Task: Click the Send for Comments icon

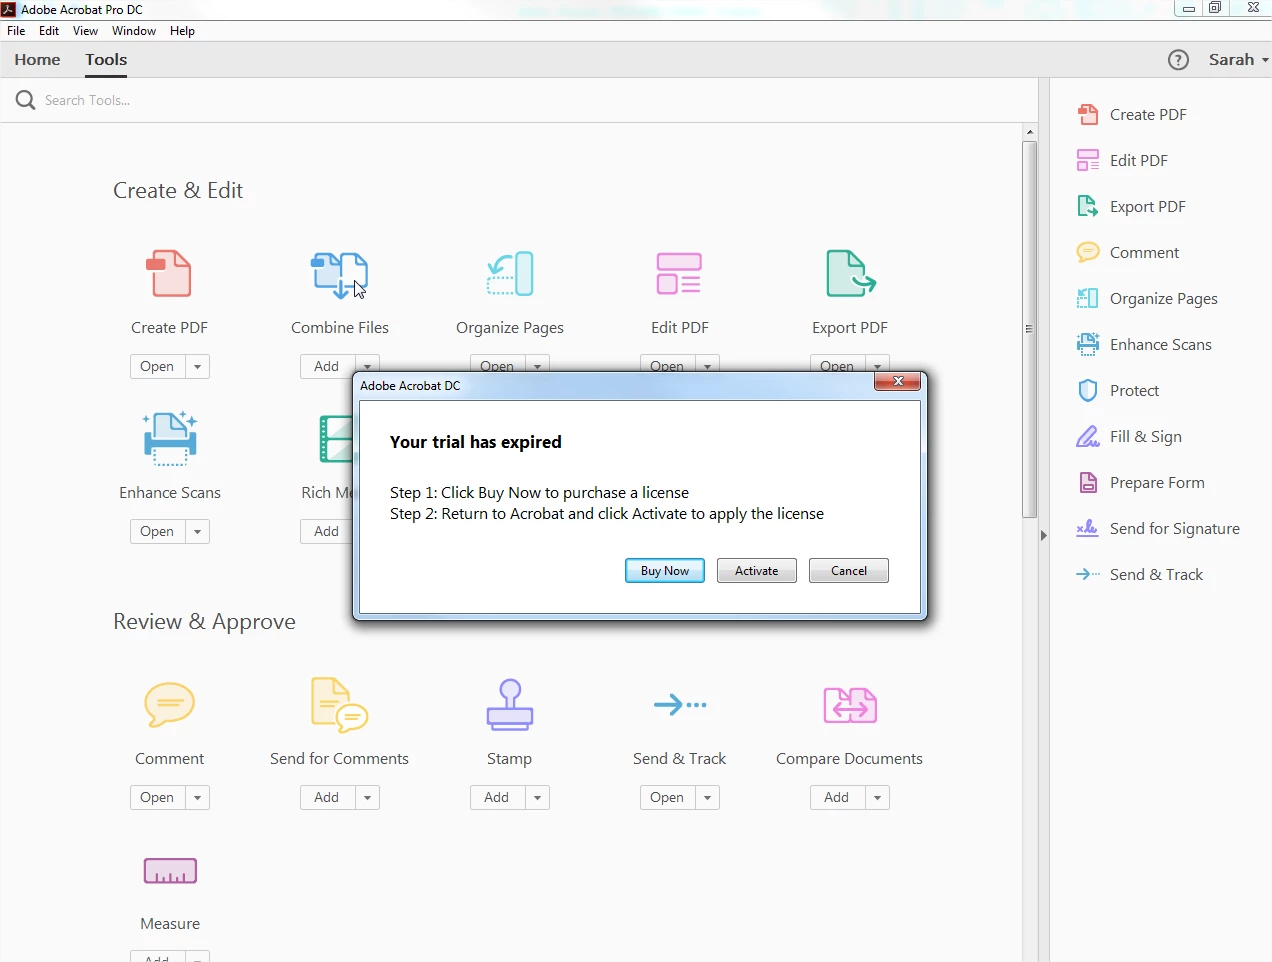Action: coord(339,704)
